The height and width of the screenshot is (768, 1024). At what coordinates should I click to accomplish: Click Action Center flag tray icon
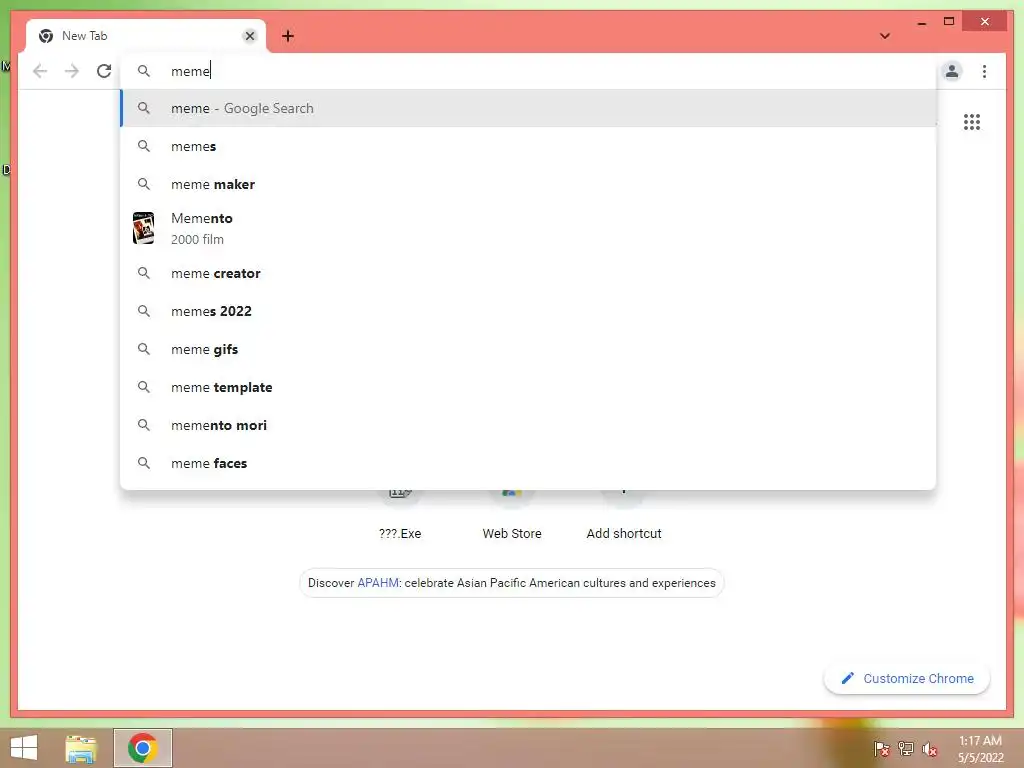881,748
